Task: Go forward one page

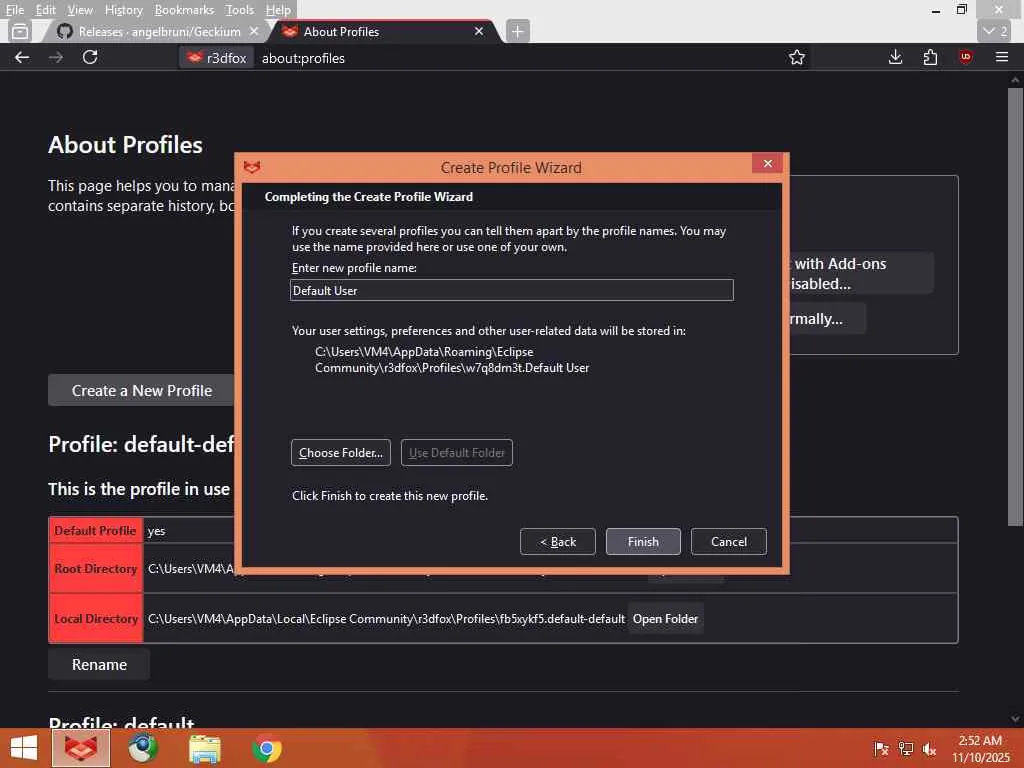Action: pos(56,57)
